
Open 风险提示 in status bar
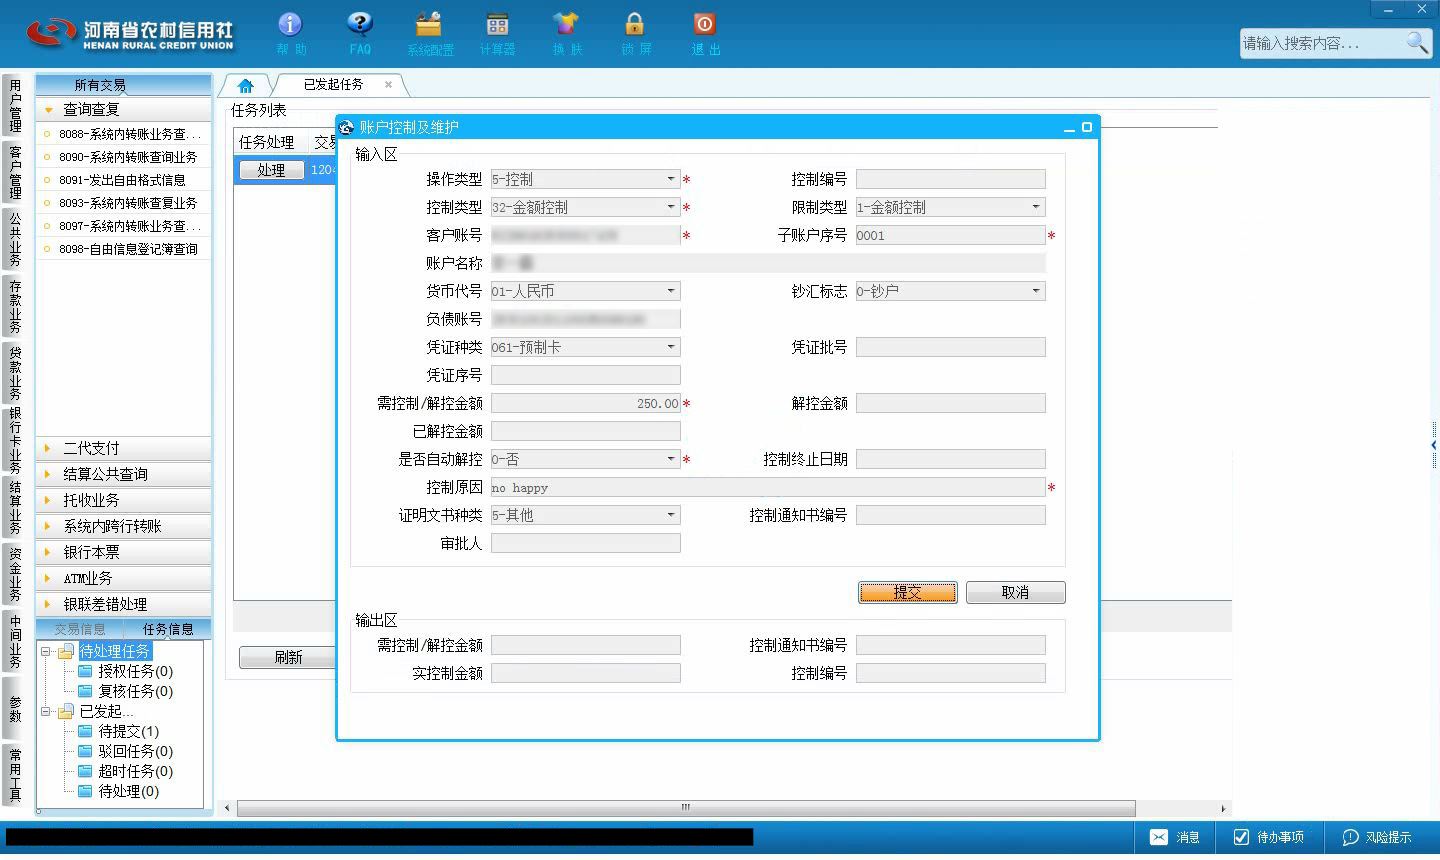click(x=1377, y=837)
